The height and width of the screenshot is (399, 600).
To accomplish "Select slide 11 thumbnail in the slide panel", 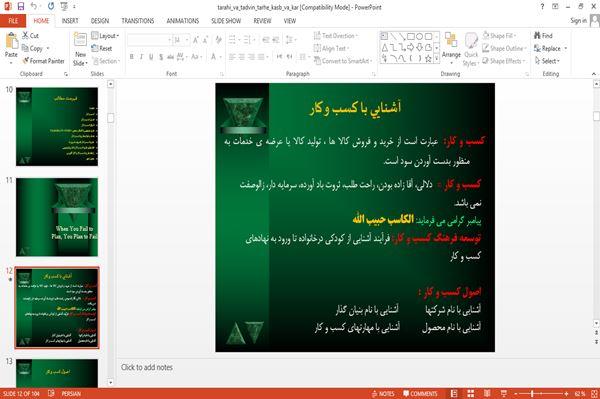I will (x=57, y=217).
